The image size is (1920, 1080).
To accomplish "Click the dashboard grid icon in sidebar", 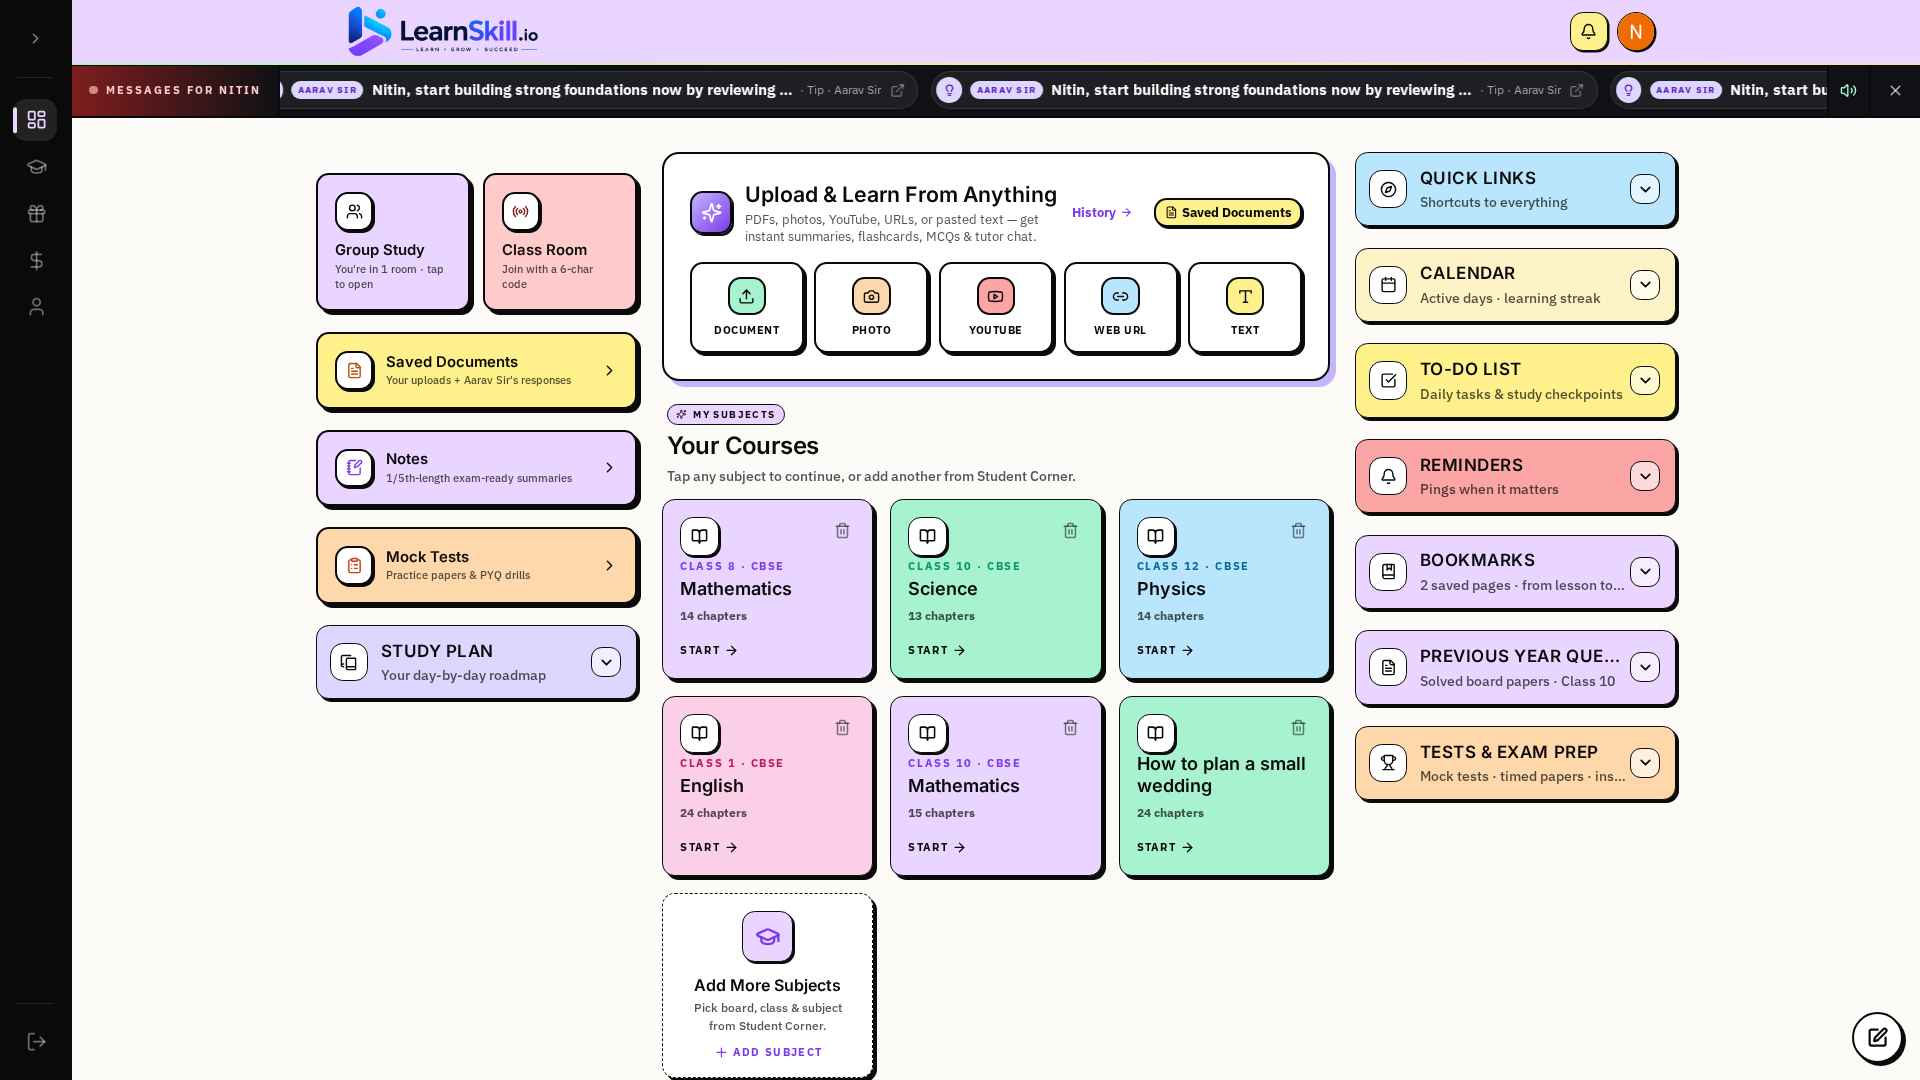I will point(36,120).
